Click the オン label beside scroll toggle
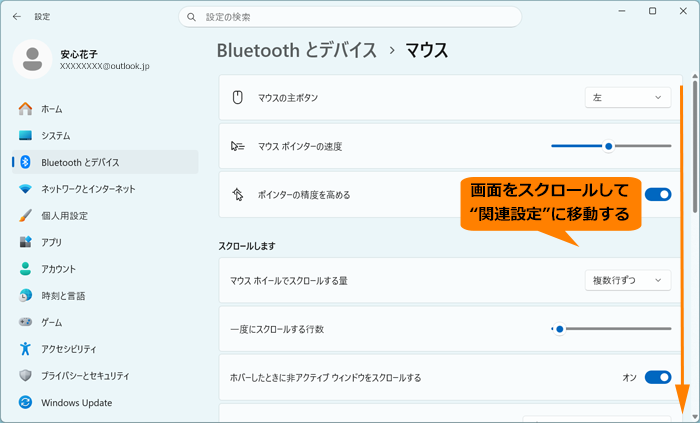Screen dimensions: 700x423 coord(629,377)
